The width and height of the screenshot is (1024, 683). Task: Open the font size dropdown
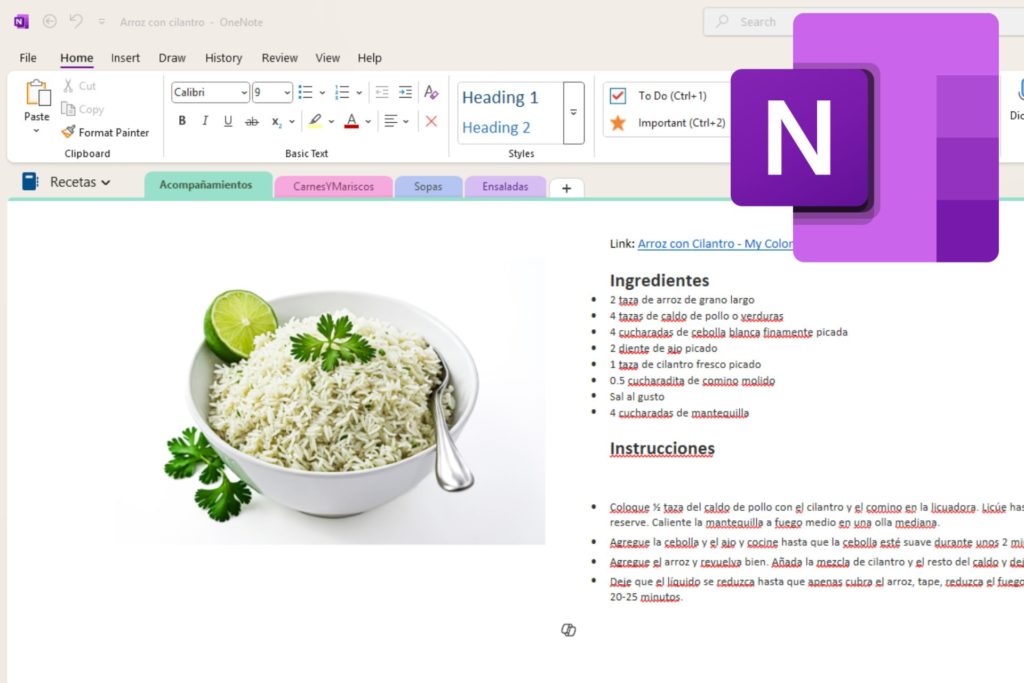pos(287,93)
